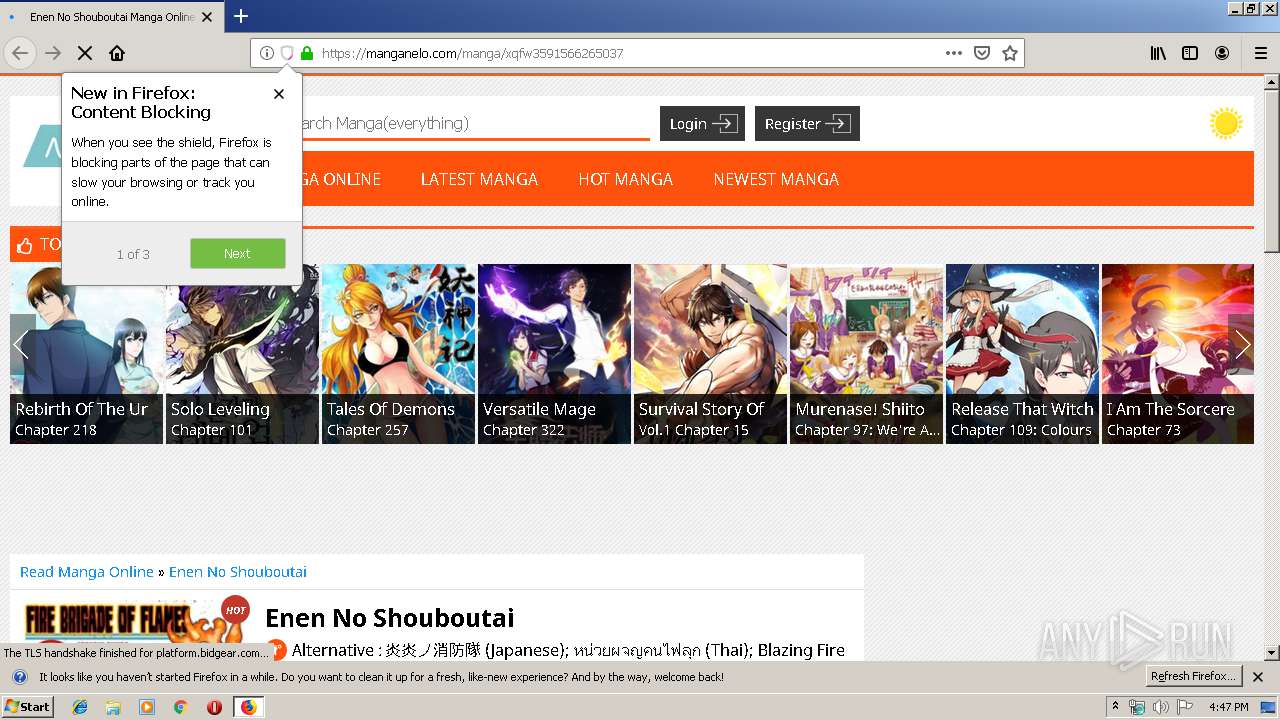This screenshot has height=720, width=1280.
Task: Save page to Pocket
Action: click(982, 53)
